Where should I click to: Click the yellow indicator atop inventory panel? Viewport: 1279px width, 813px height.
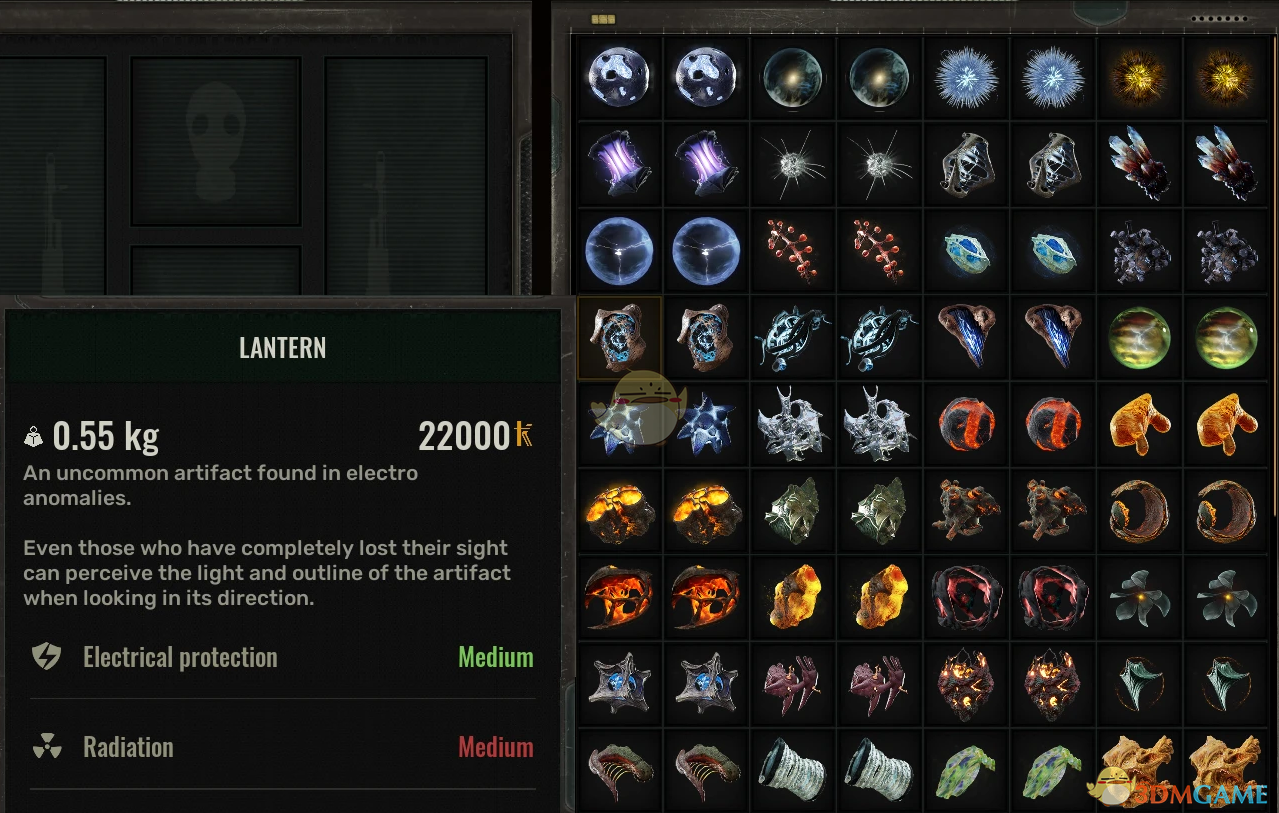(604, 19)
